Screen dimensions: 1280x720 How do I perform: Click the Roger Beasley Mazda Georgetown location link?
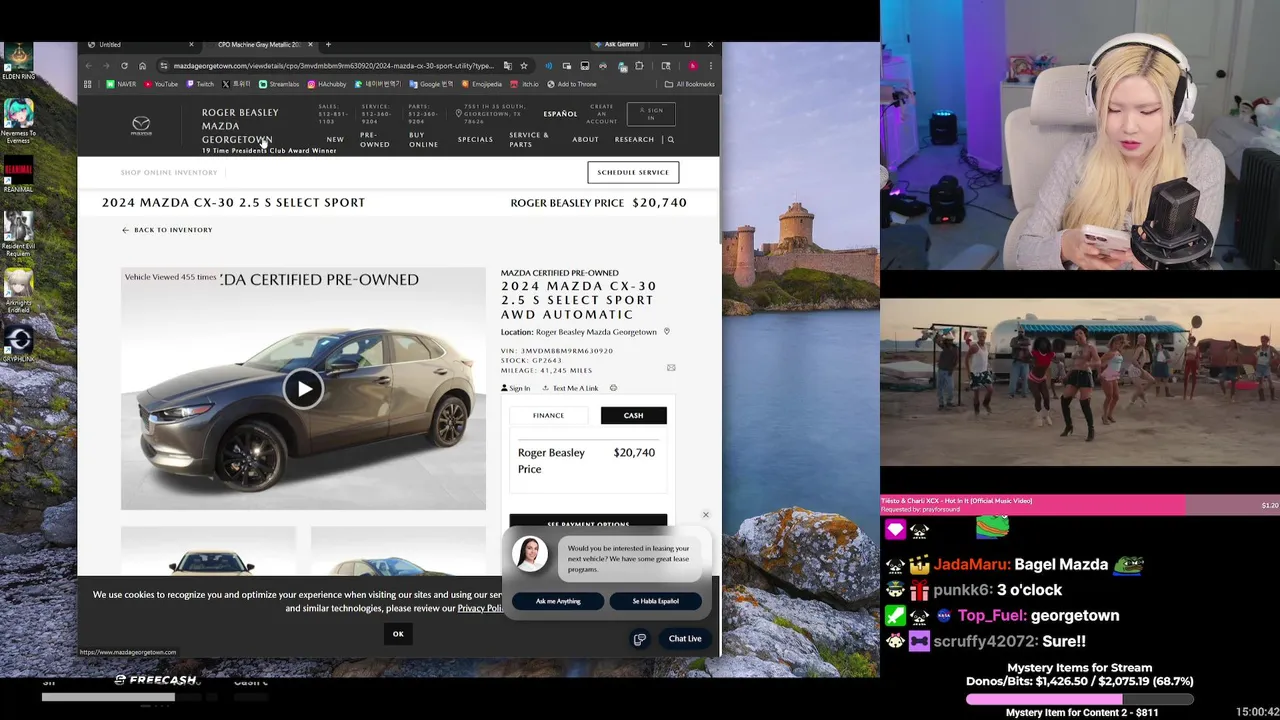pyautogui.click(x=596, y=332)
